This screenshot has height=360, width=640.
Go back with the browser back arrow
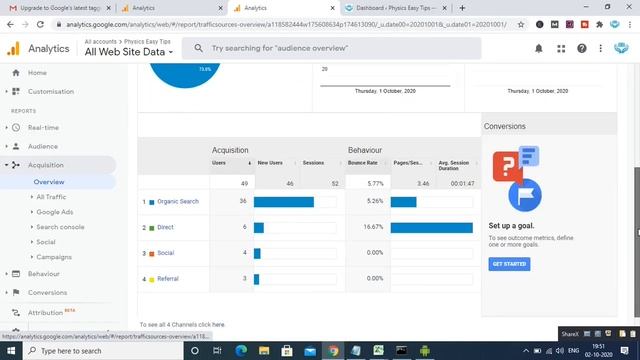(x=10, y=24)
